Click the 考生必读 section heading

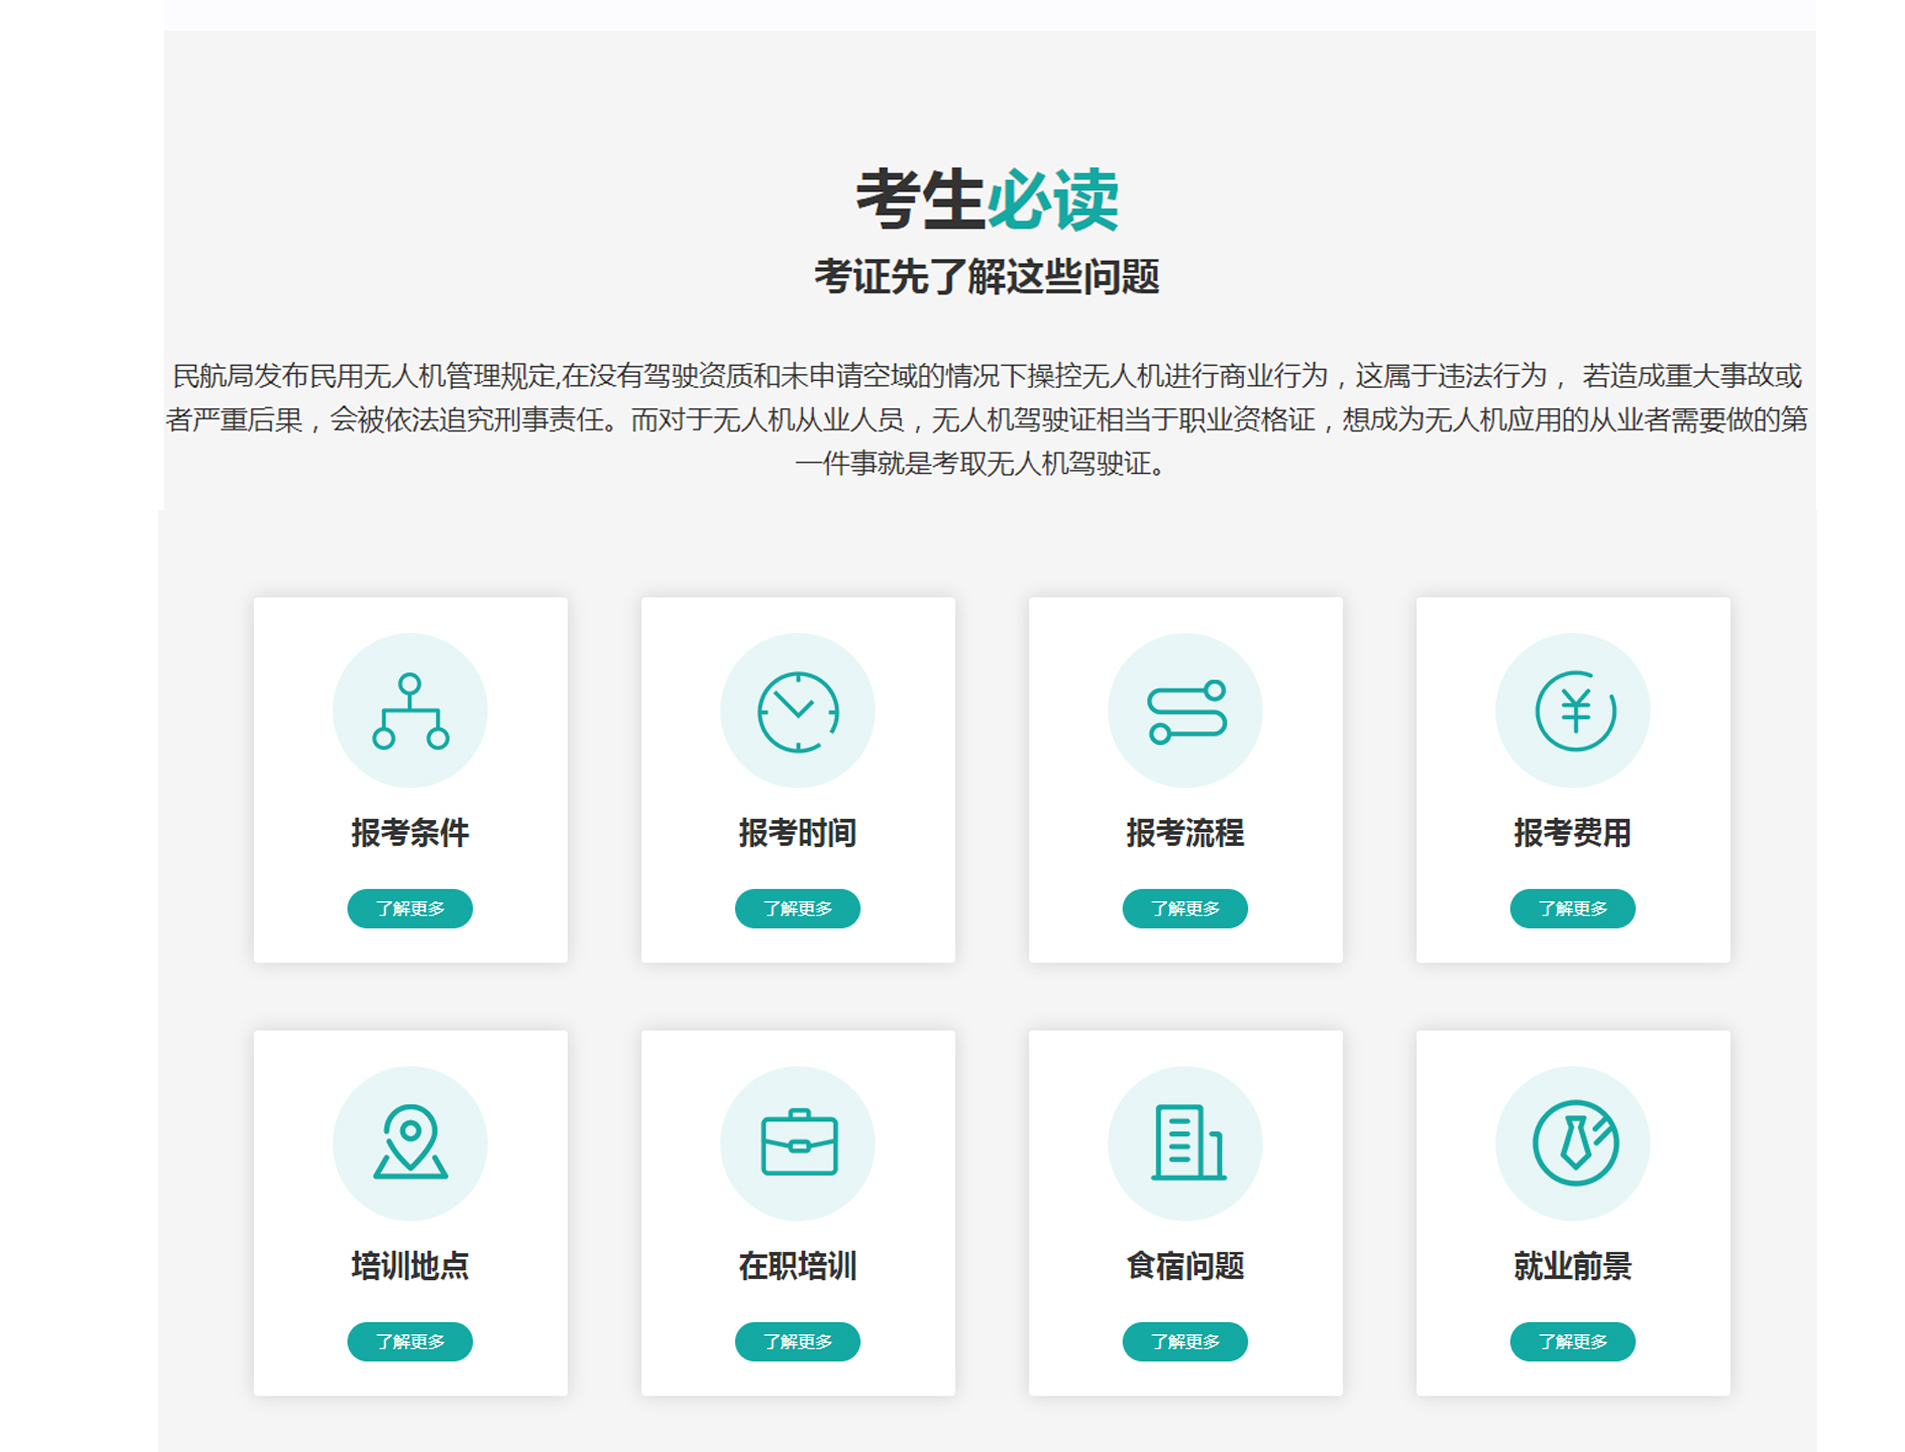(986, 200)
